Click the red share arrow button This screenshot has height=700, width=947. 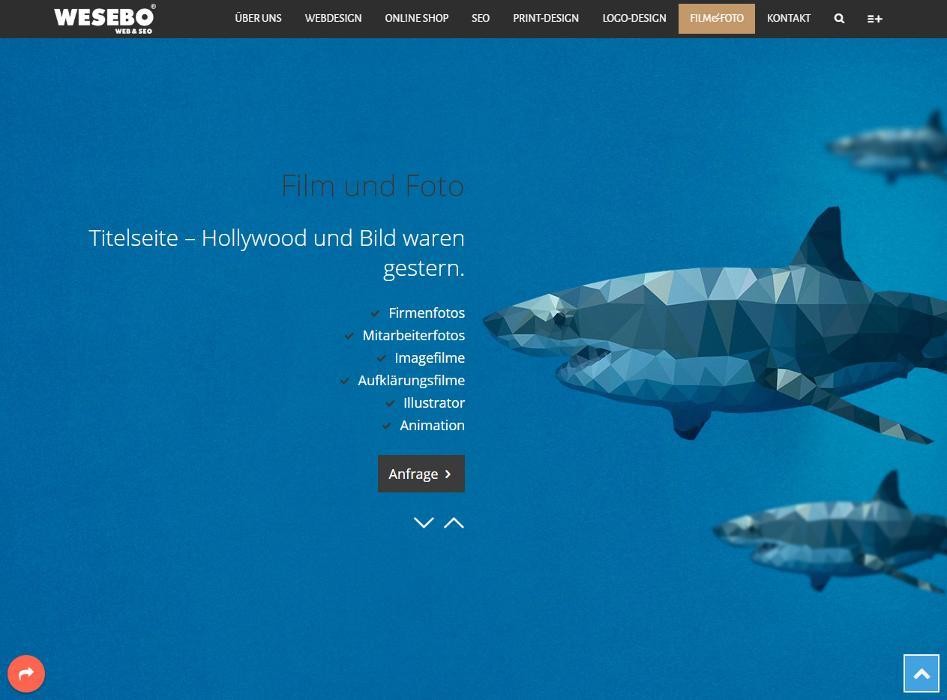tap(26, 673)
